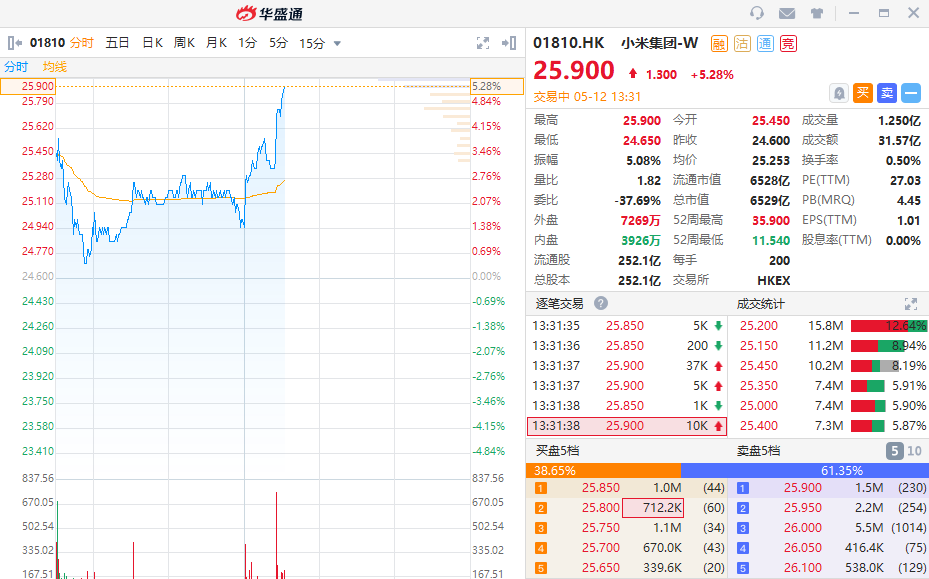Collapse the left panel arrow icon
The height and width of the screenshot is (579, 929).
coord(15,43)
